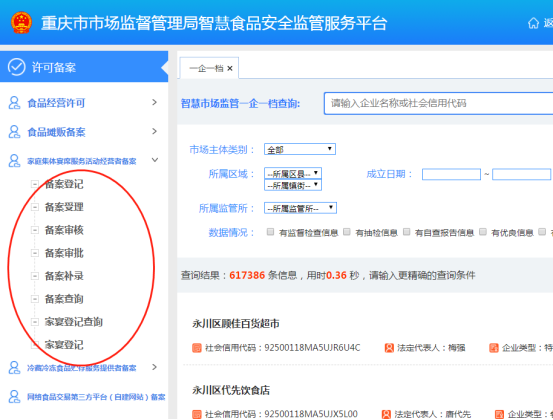Open 备案补录 in the tree
Screen dimensions: 553x420
[x=64, y=276]
